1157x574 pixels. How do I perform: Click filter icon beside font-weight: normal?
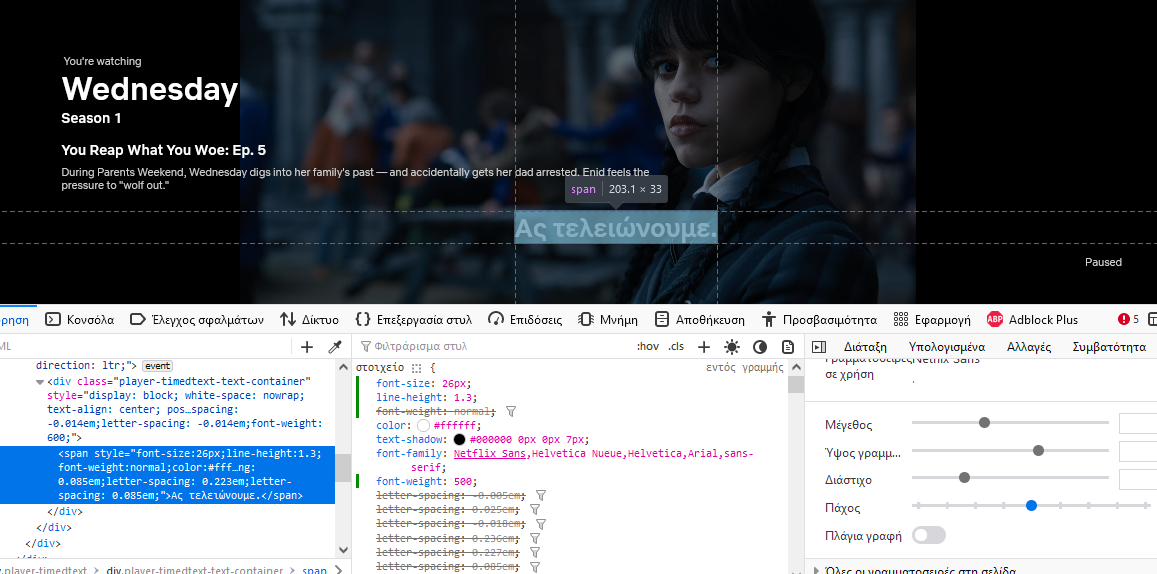pyautogui.click(x=511, y=411)
